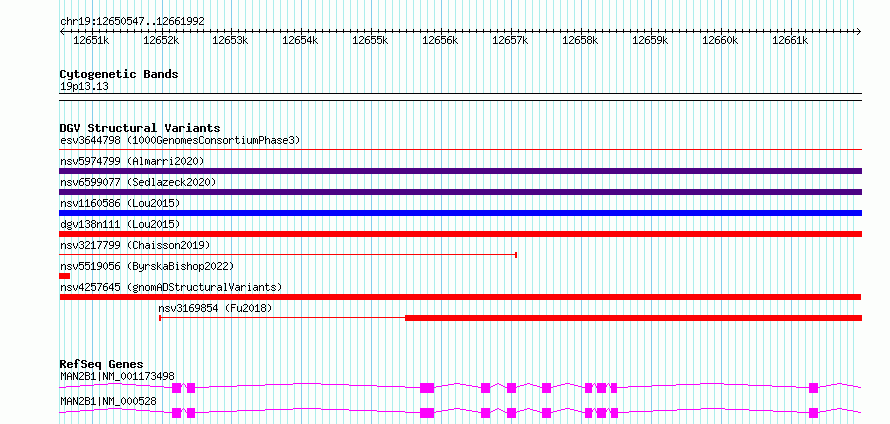890x424 pixels.
Task: Open variant label nsv5974799 (Almarri2020)
Action: tap(132, 161)
